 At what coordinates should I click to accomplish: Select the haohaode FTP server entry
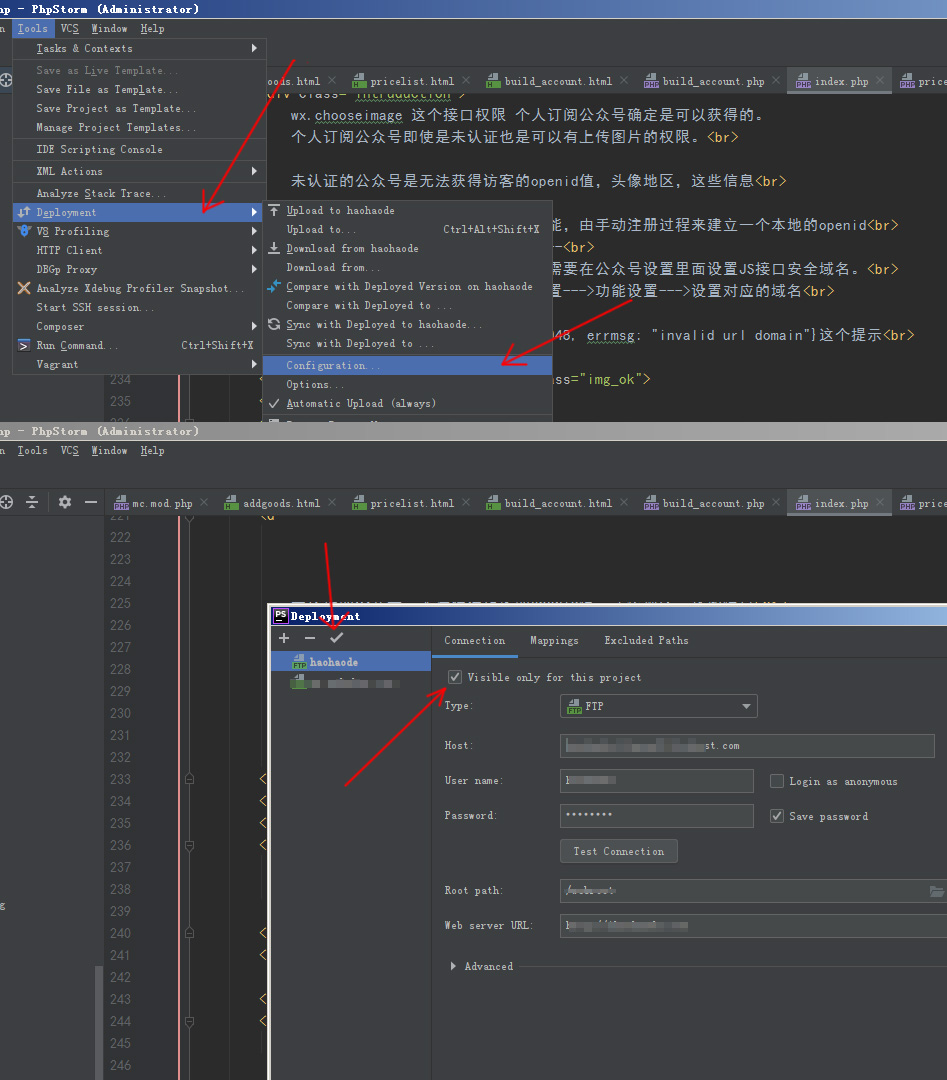pos(333,662)
